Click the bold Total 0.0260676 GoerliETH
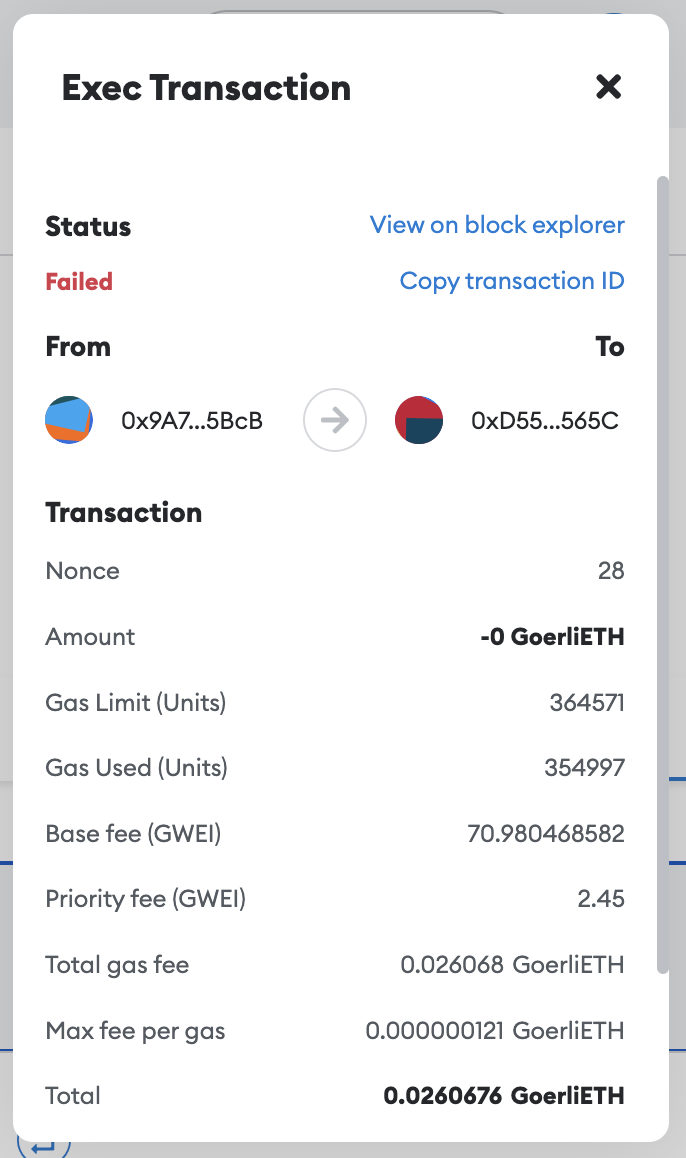Image resolution: width=686 pixels, height=1158 pixels. tap(504, 1096)
